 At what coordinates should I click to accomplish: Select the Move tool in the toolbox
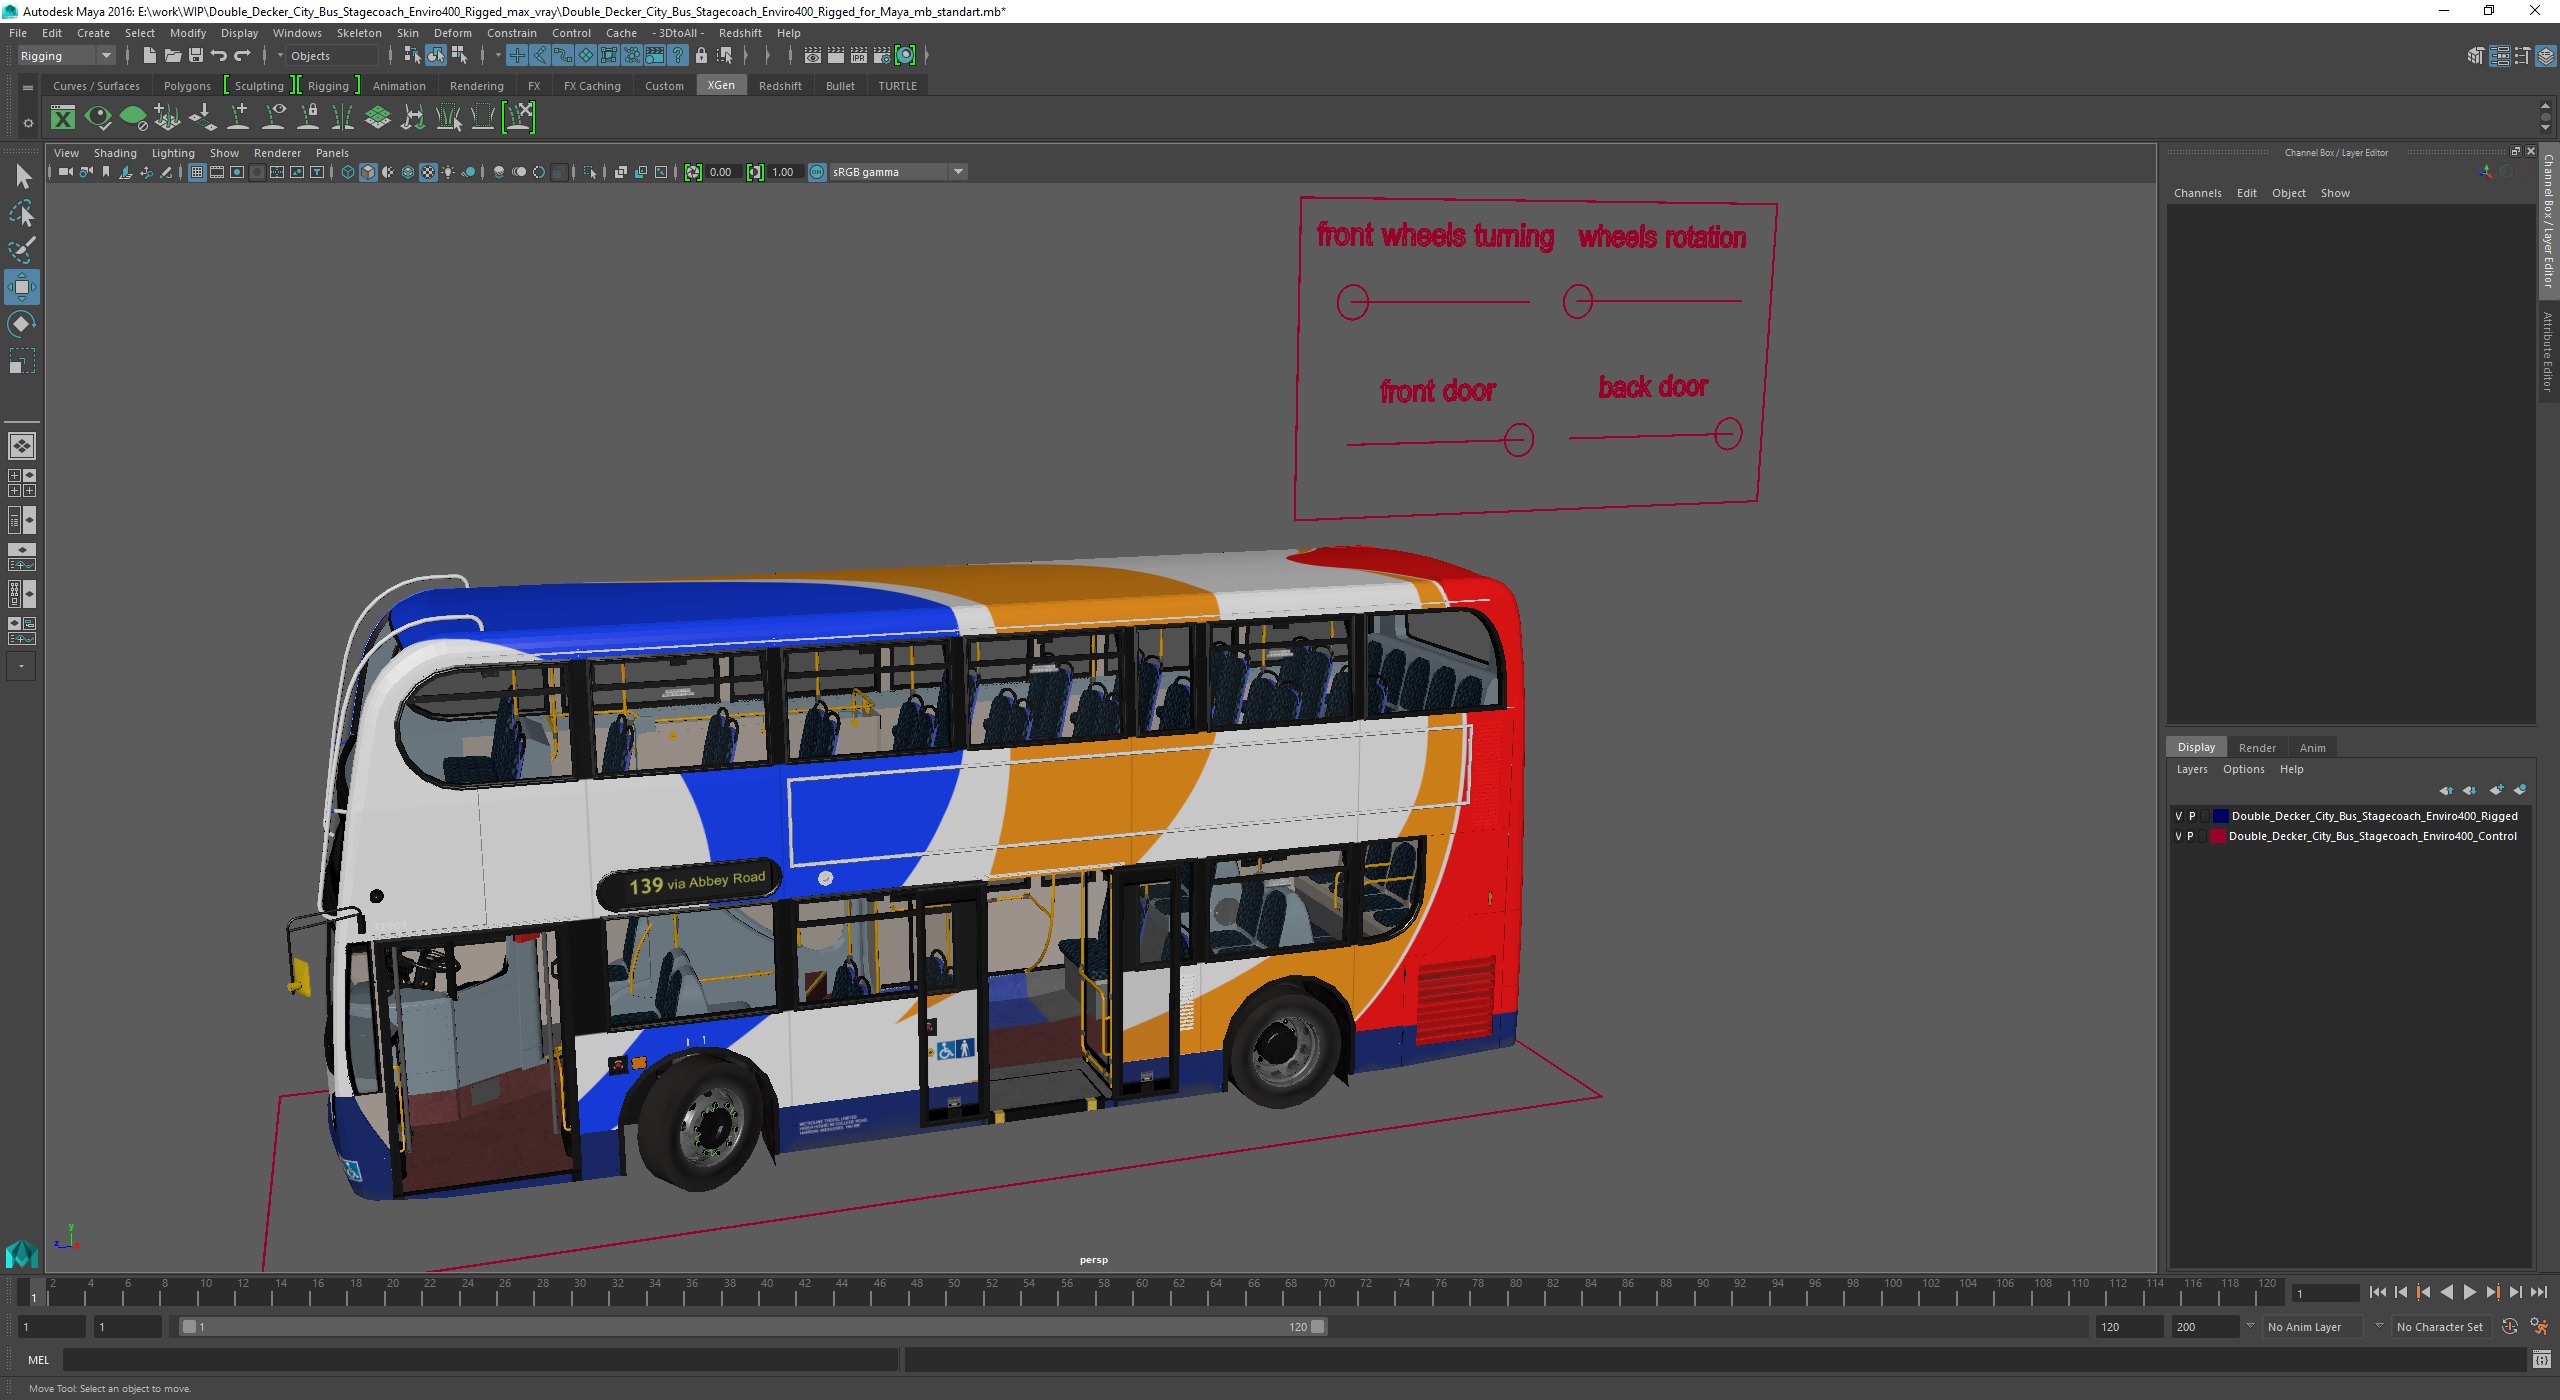coord(22,287)
